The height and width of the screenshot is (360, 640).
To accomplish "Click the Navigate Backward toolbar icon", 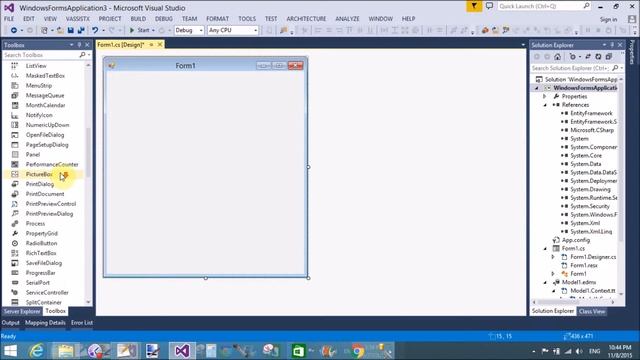I will (13, 30).
